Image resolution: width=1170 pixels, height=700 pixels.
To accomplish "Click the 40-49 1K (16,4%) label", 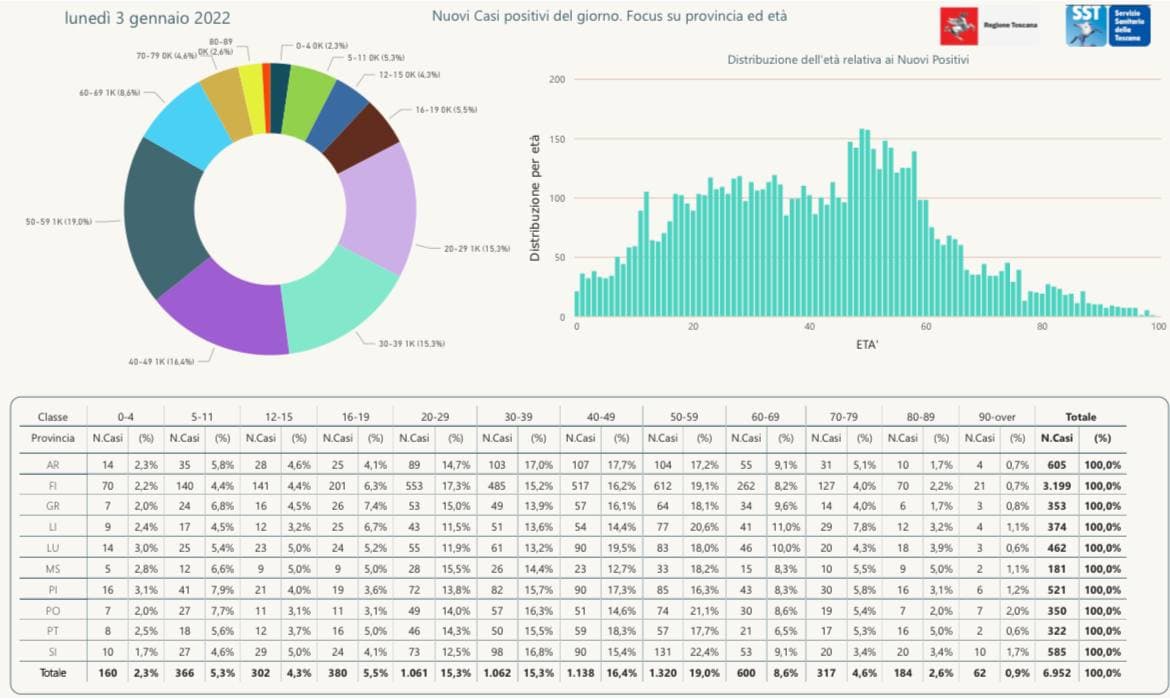I will tap(161, 361).
